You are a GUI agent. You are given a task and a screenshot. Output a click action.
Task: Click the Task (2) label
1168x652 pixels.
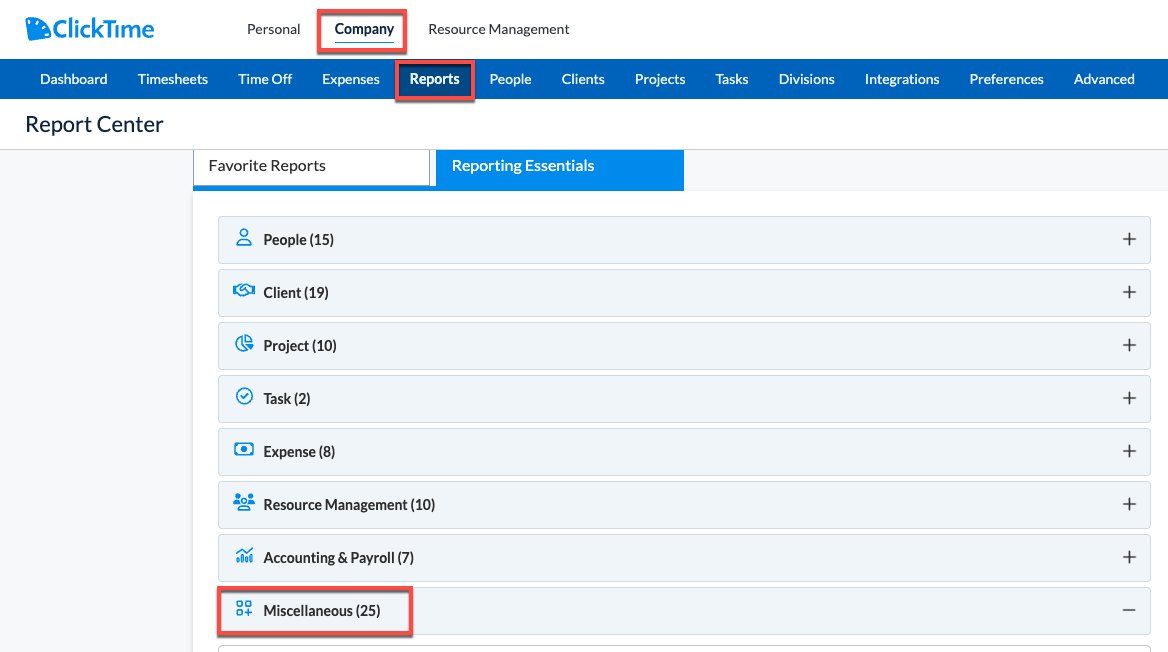[x=287, y=399]
